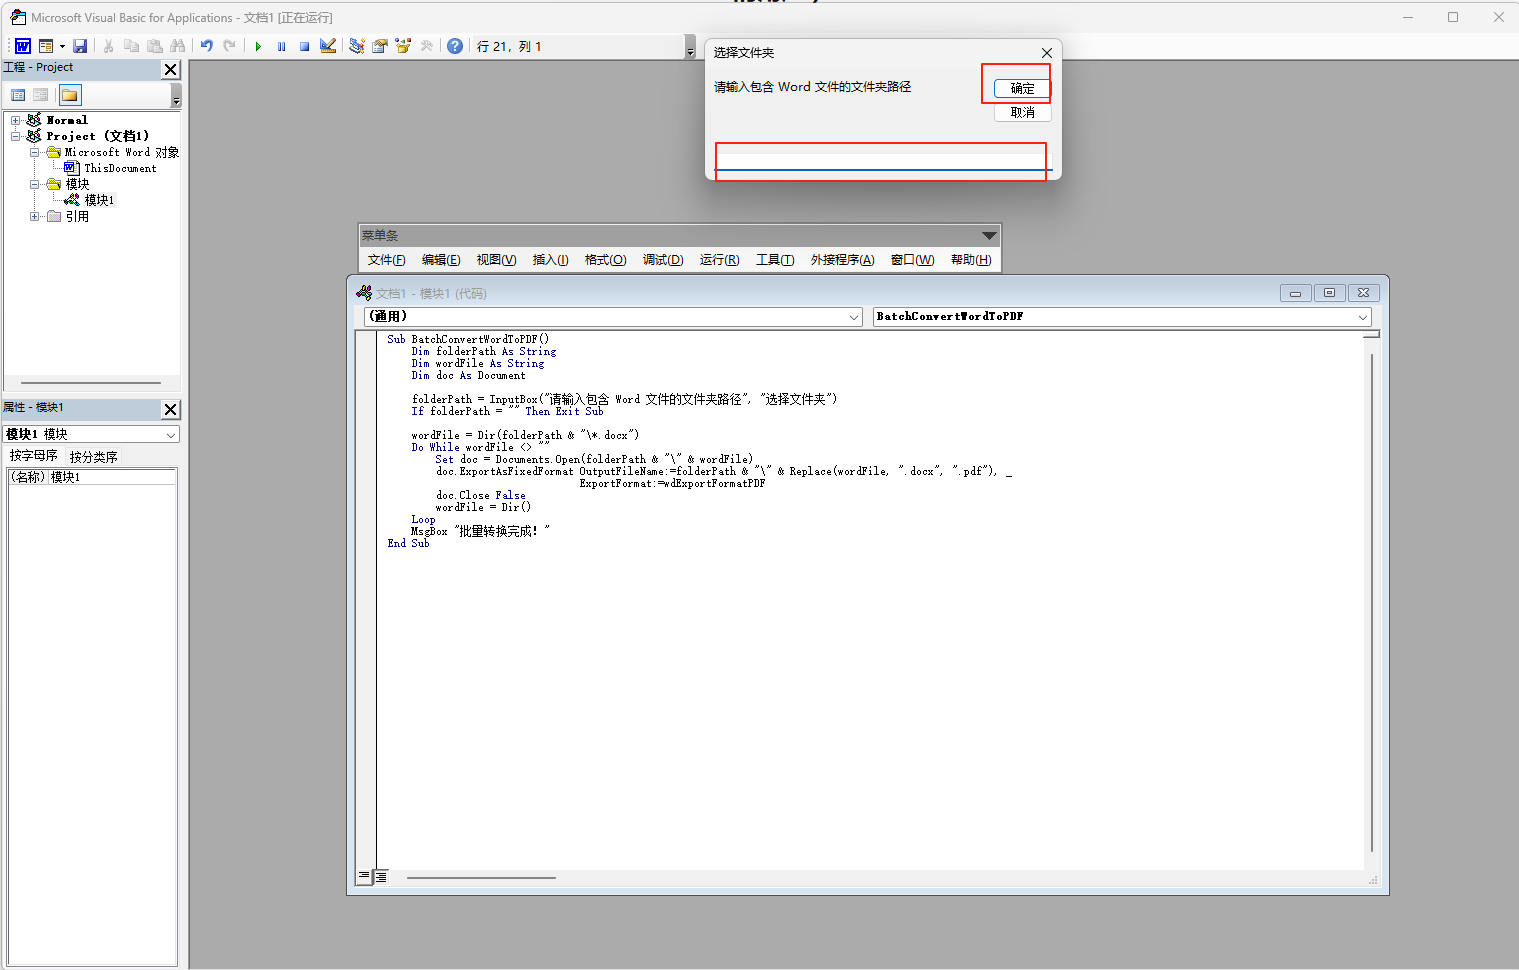The height and width of the screenshot is (970, 1519).
Task: Click the 菜单条 toolbar options arrow
Action: click(989, 236)
